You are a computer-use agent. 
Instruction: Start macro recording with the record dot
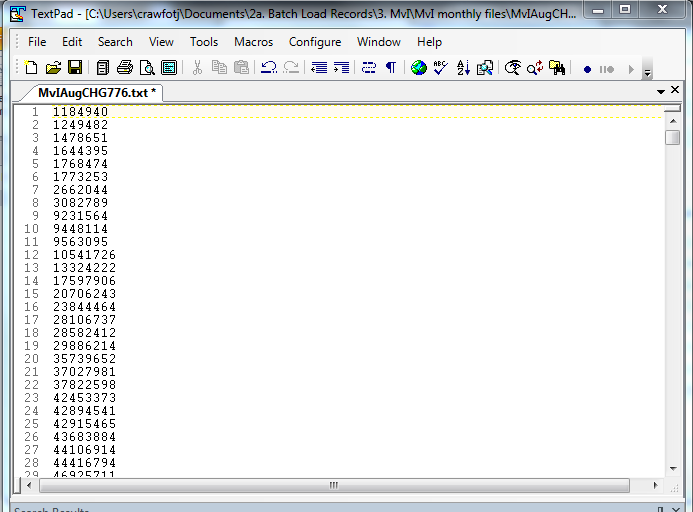point(587,69)
